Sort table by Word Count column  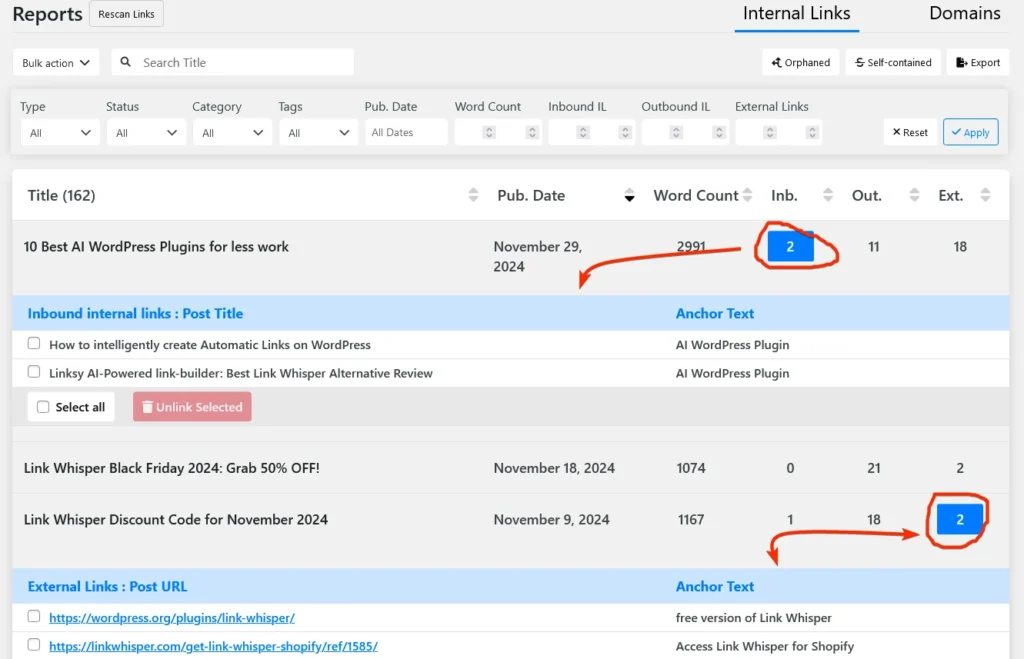(x=747, y=195)
